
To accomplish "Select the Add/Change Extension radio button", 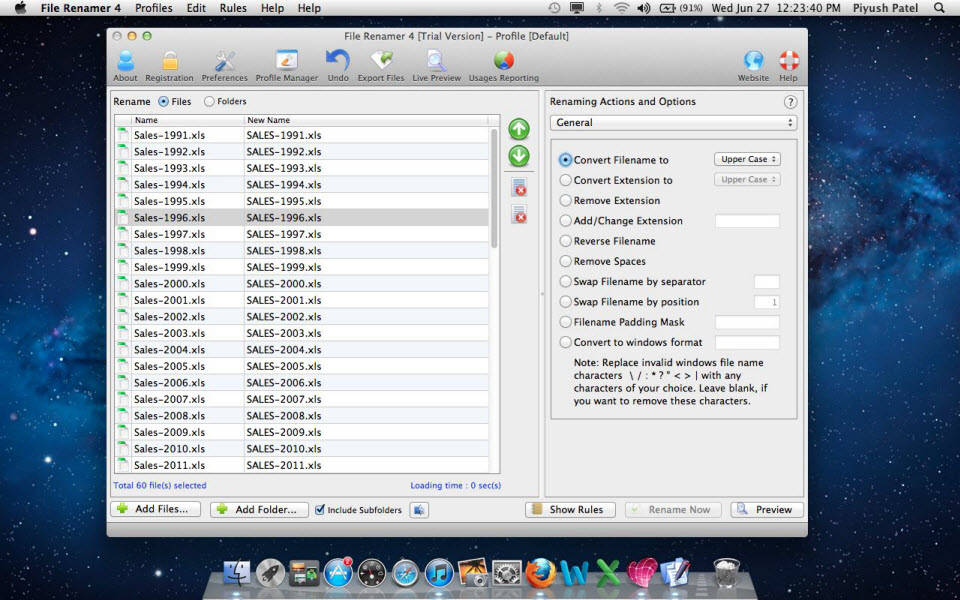I will point(566,221).
